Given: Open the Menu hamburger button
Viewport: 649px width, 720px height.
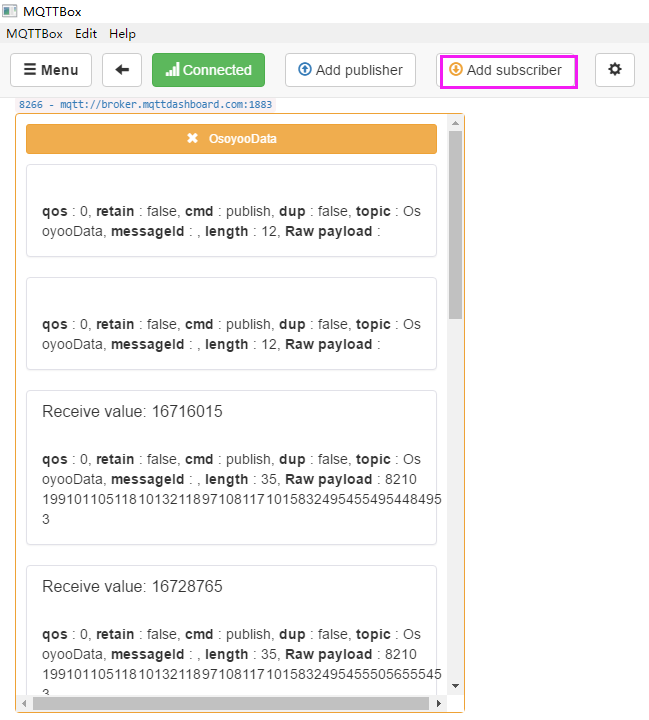Looking at the screenshot, I should pyautogui.click(x=51, y=70).
